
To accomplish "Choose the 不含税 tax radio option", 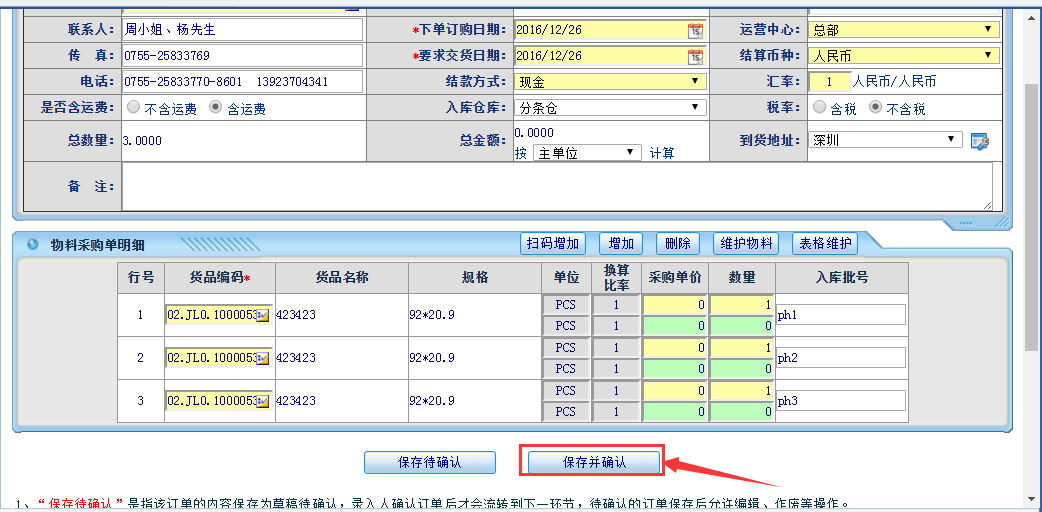I will click(x=875, y=108).
